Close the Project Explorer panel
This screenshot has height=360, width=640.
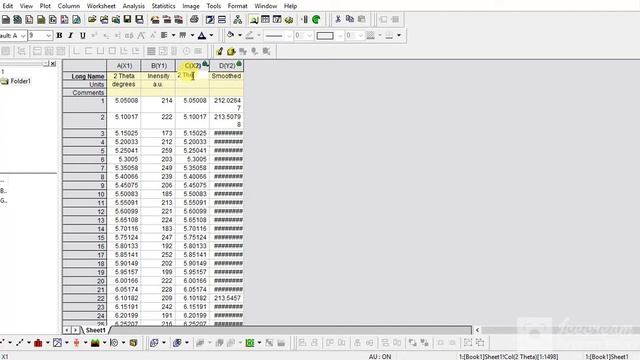pyautogui.click(x=53, y=64)
